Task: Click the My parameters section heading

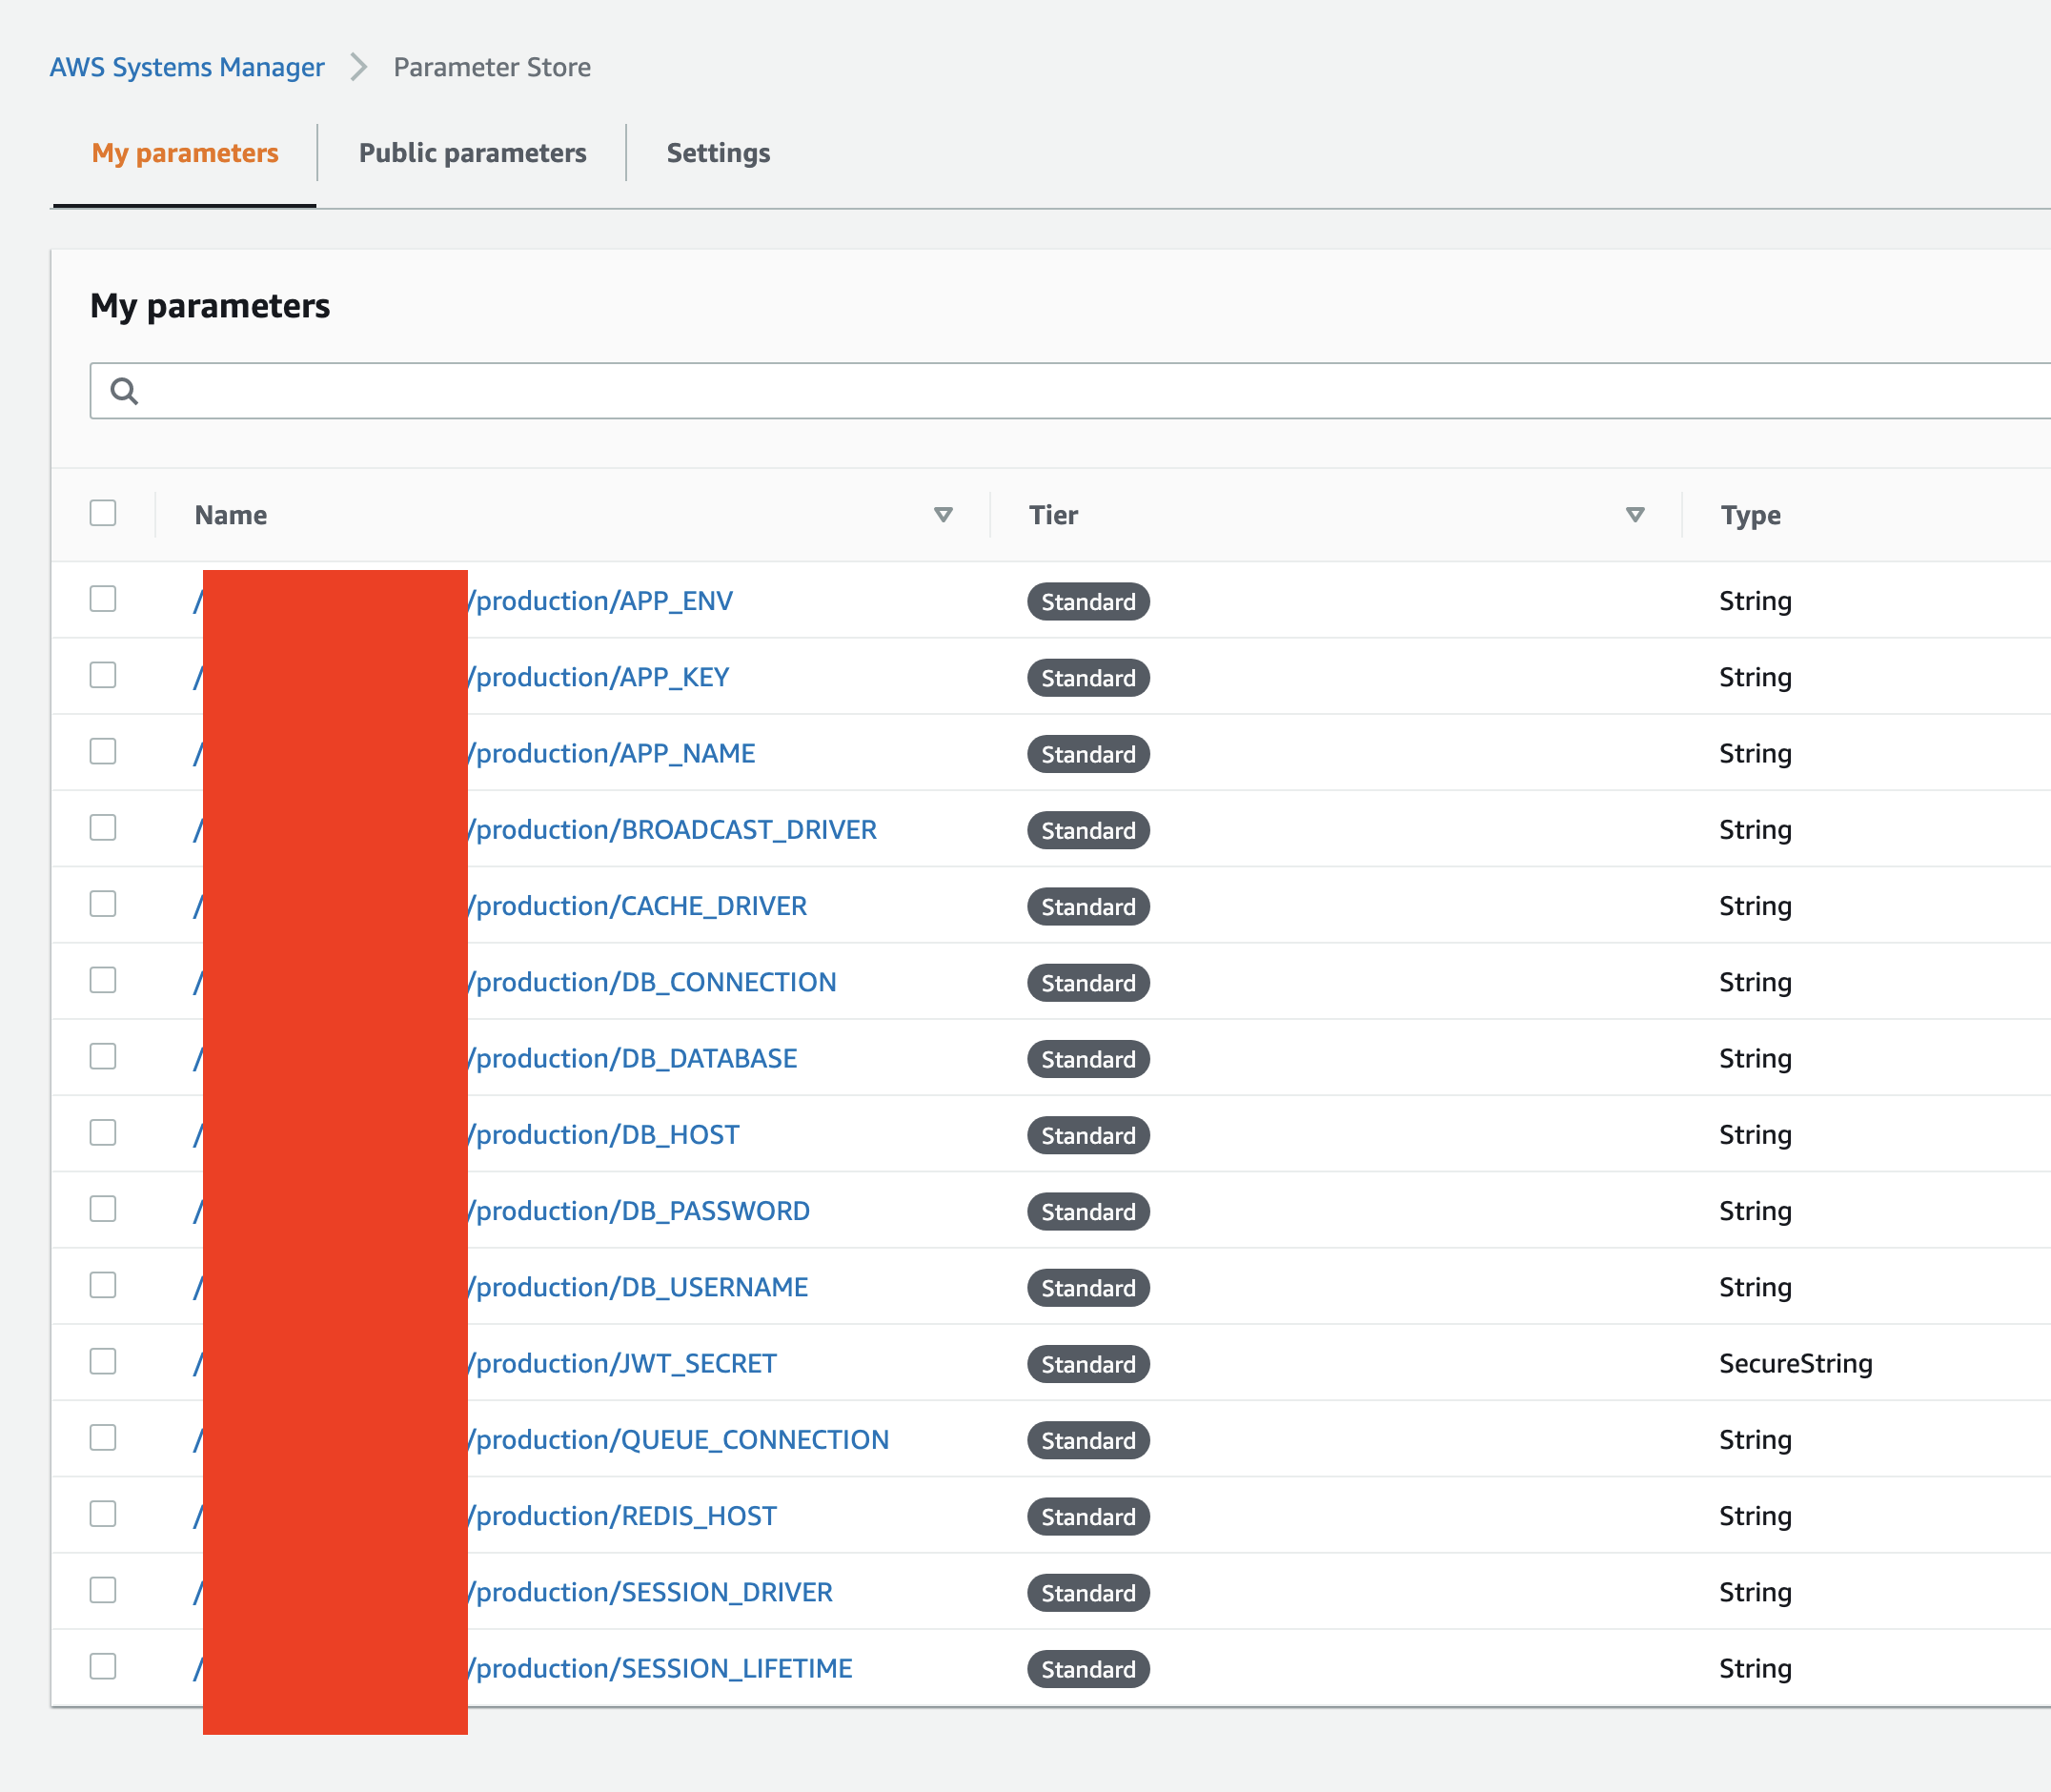Action: coord(210,306)
